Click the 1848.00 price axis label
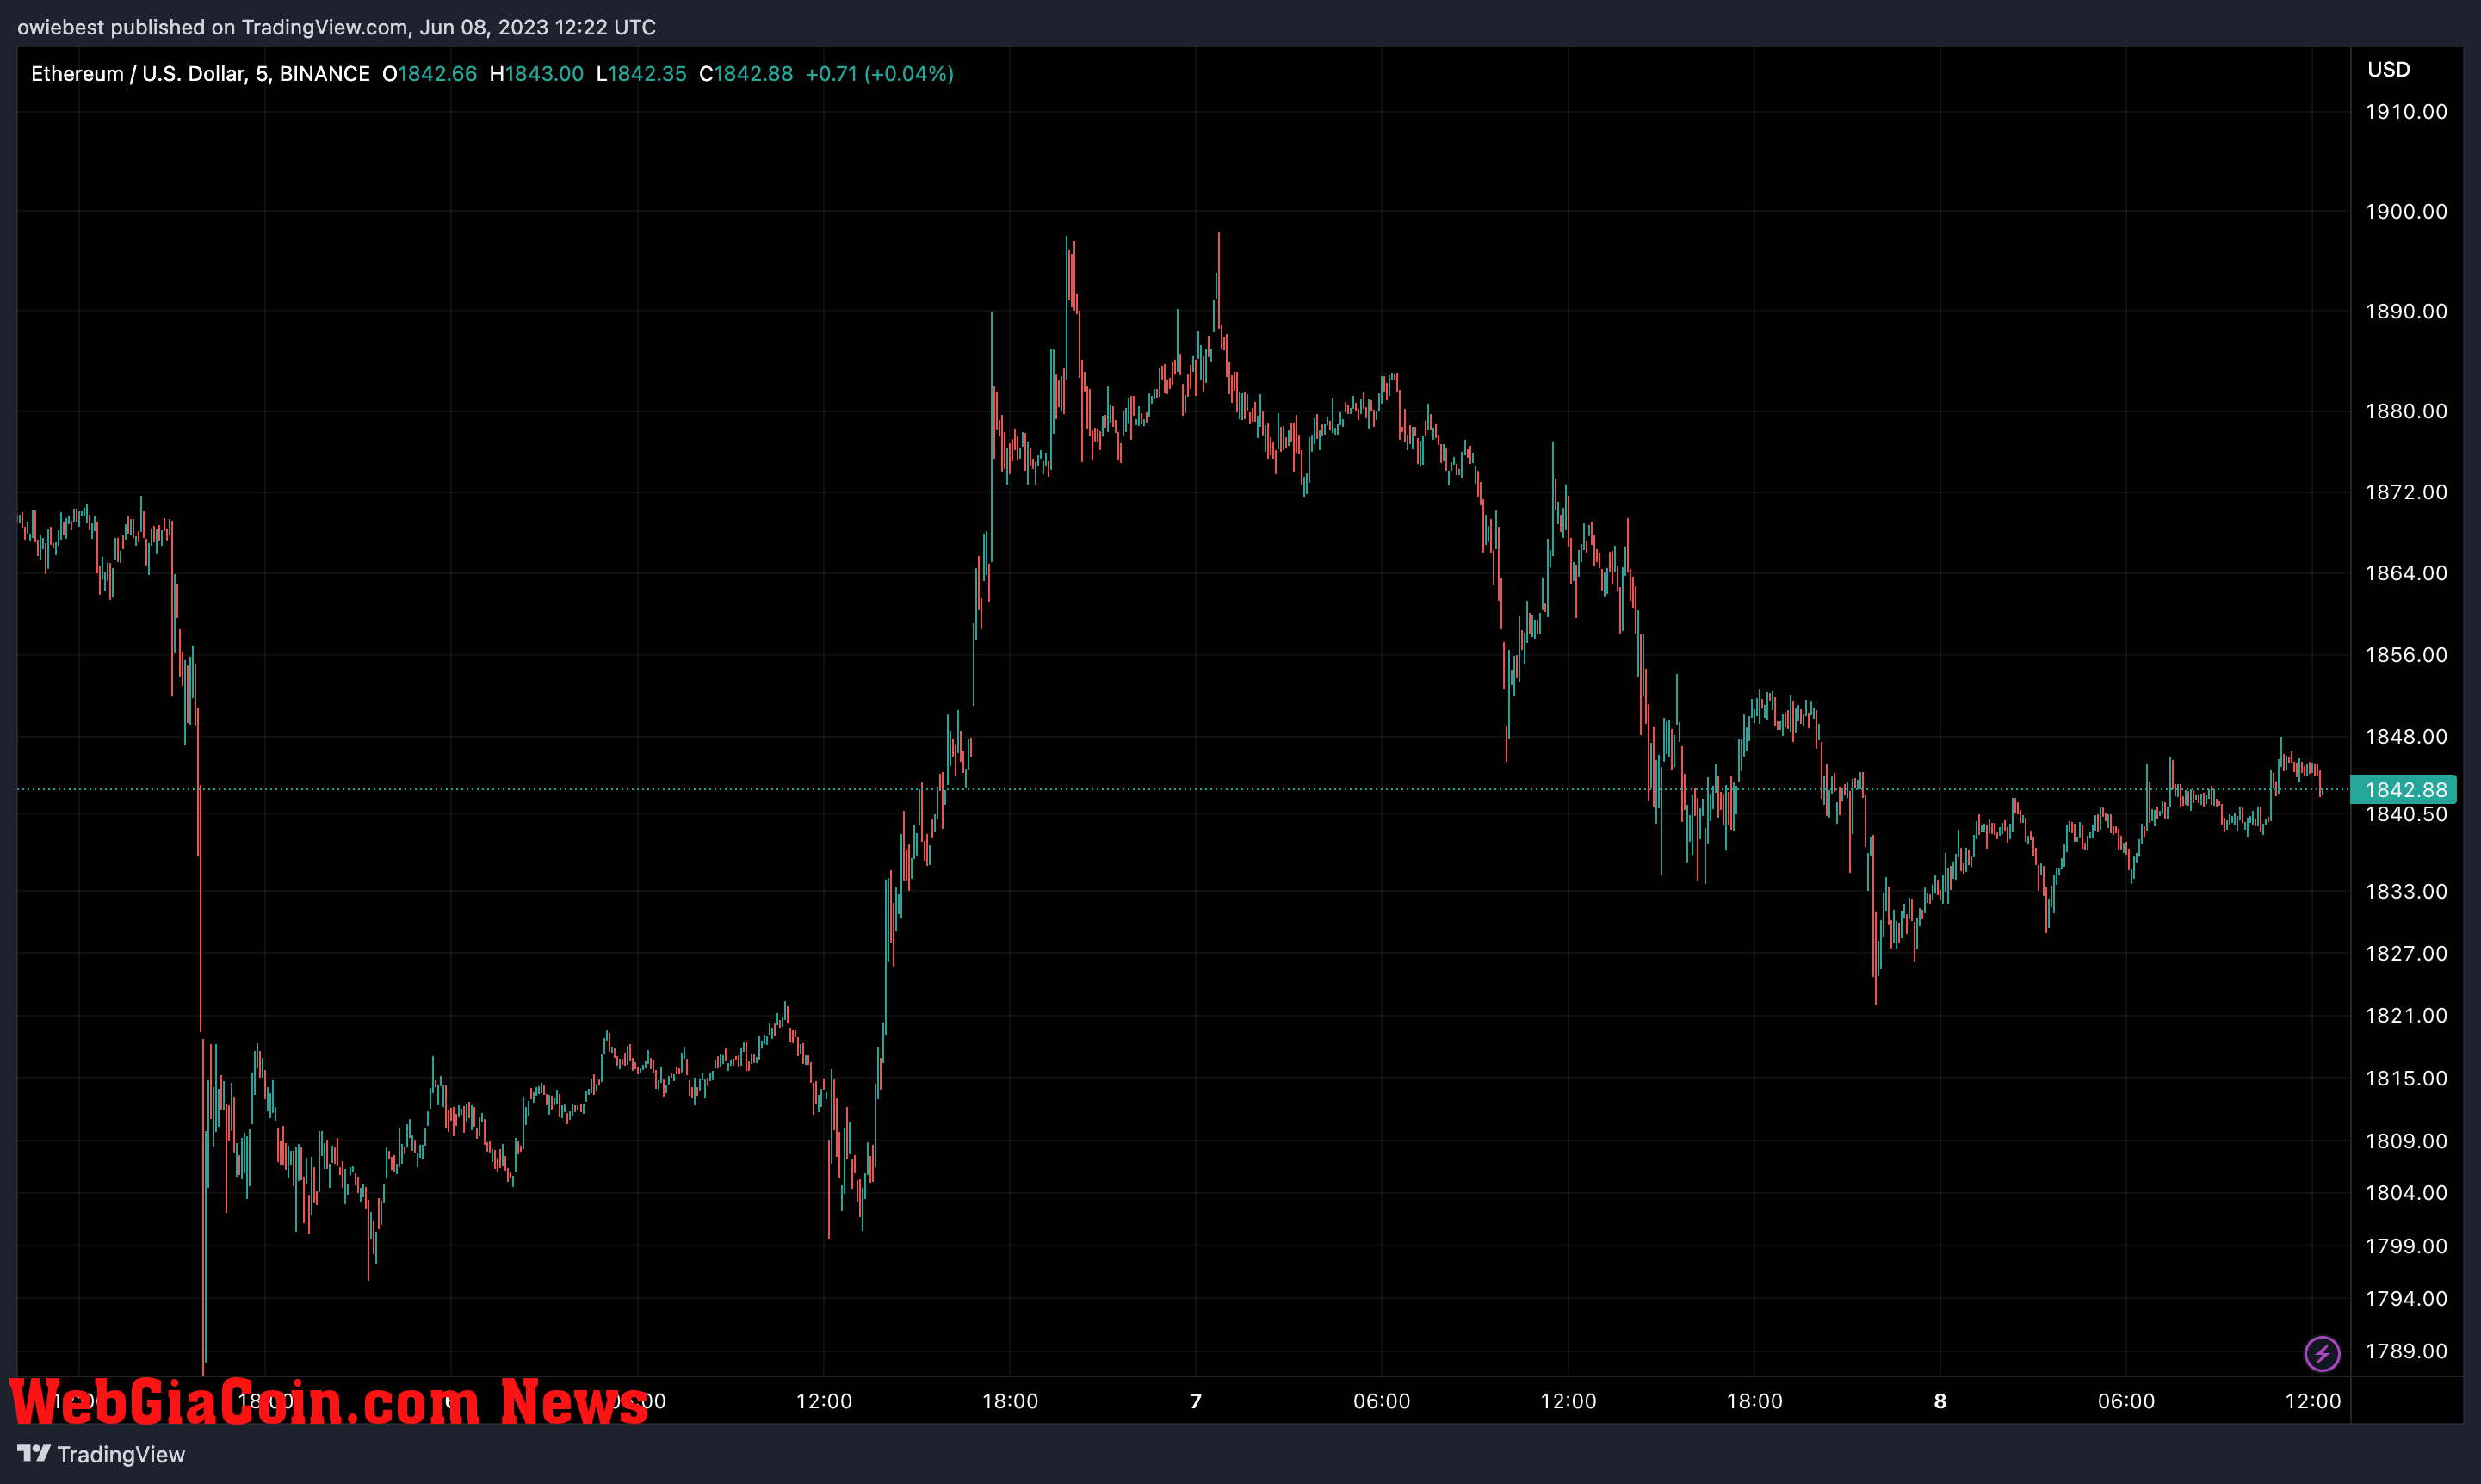The width and height of the screenshot is (2481, 1484). (x=2406, y=737)
